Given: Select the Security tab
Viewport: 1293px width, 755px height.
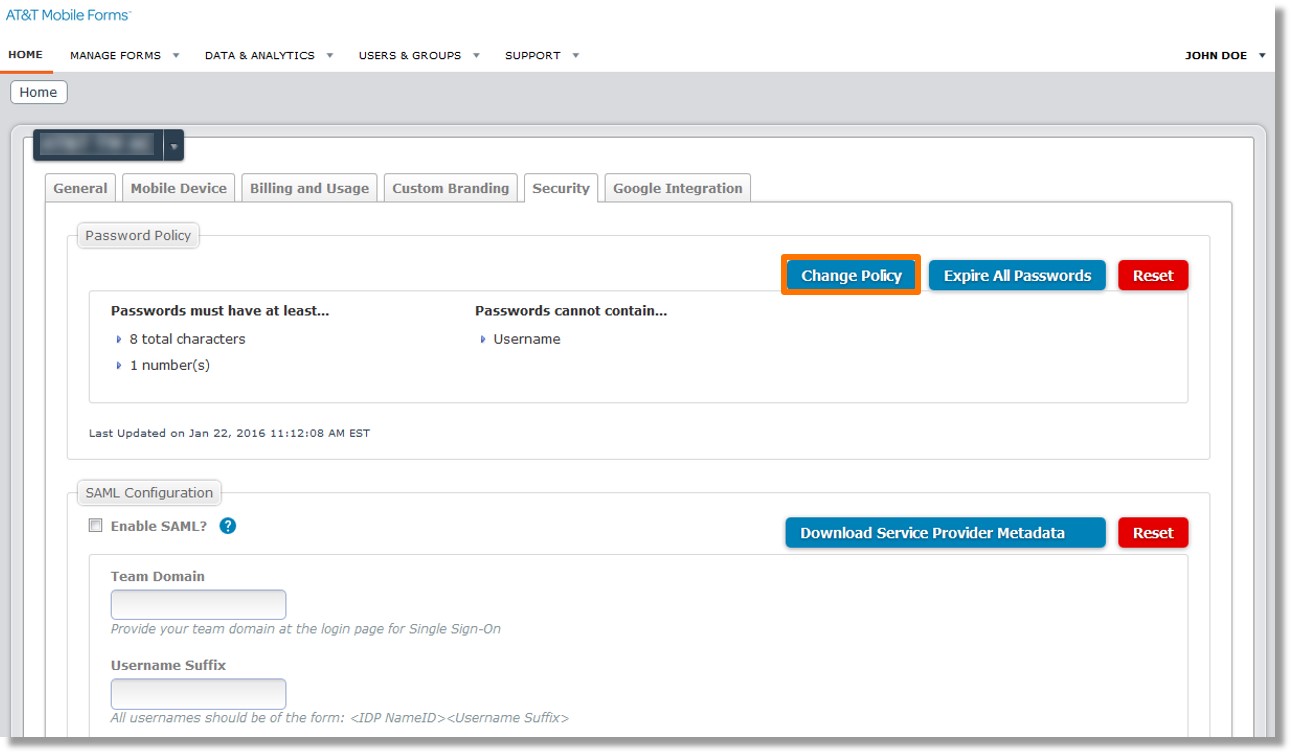Looking at the screenshot, I should pyautogui.click(x=561, y=188).
